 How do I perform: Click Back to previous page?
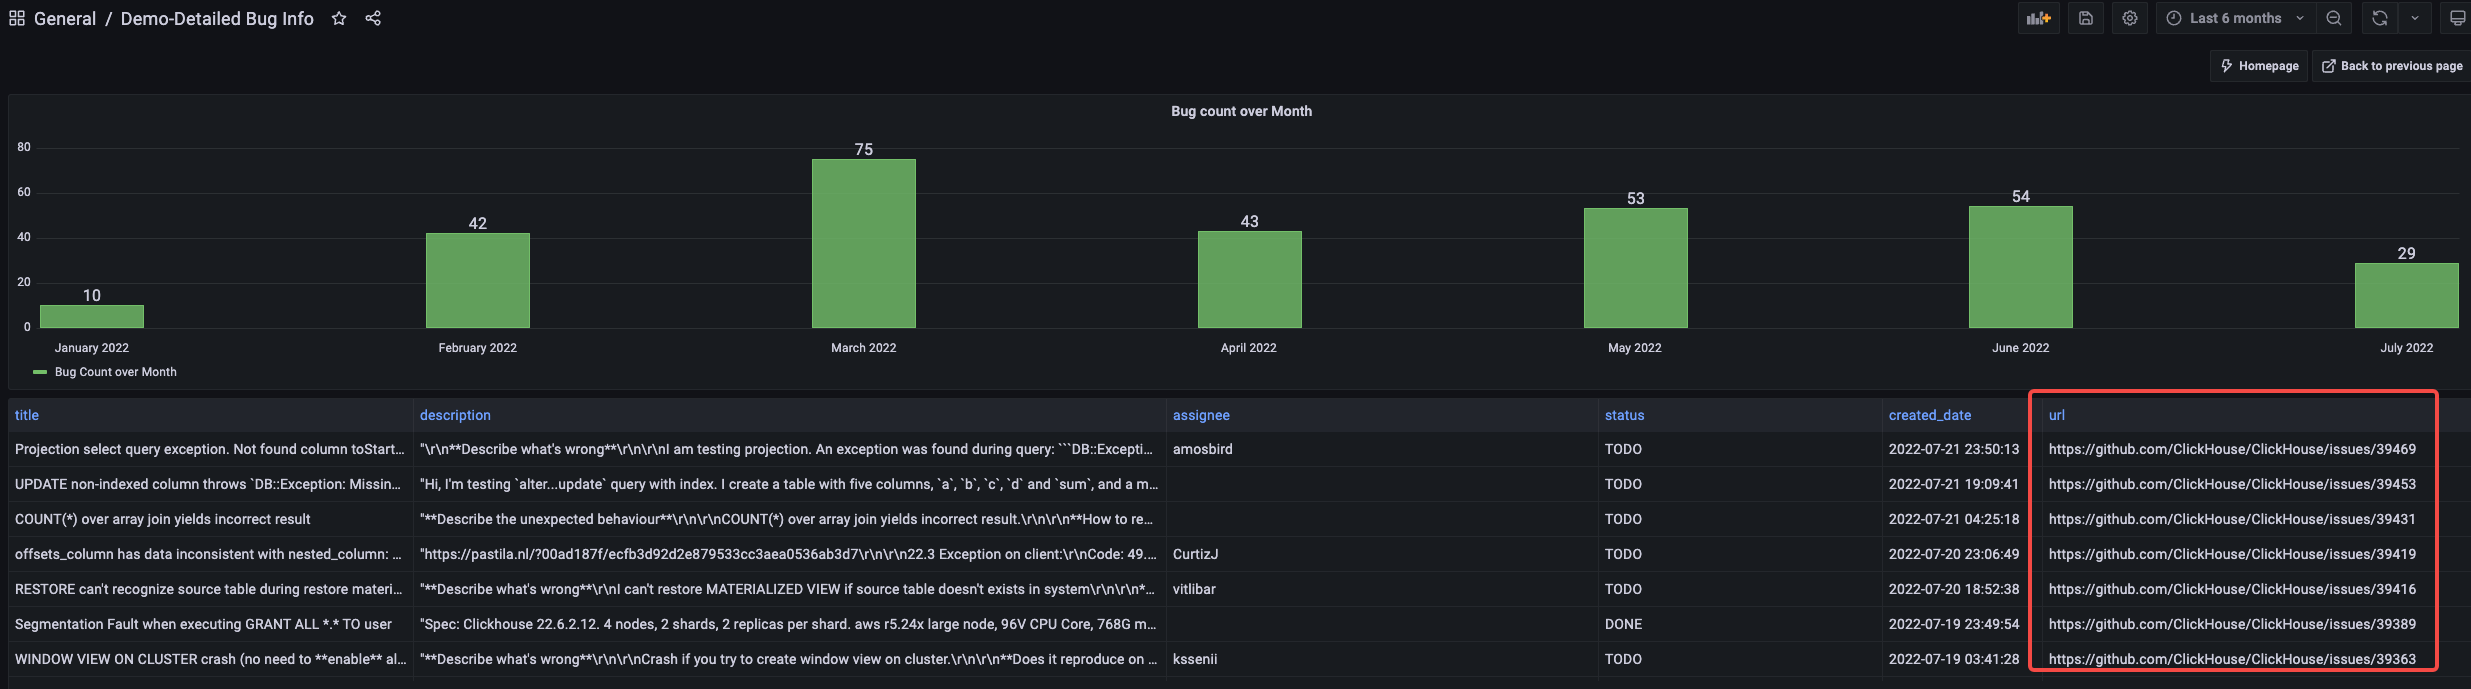click(x=2391, y=66)
